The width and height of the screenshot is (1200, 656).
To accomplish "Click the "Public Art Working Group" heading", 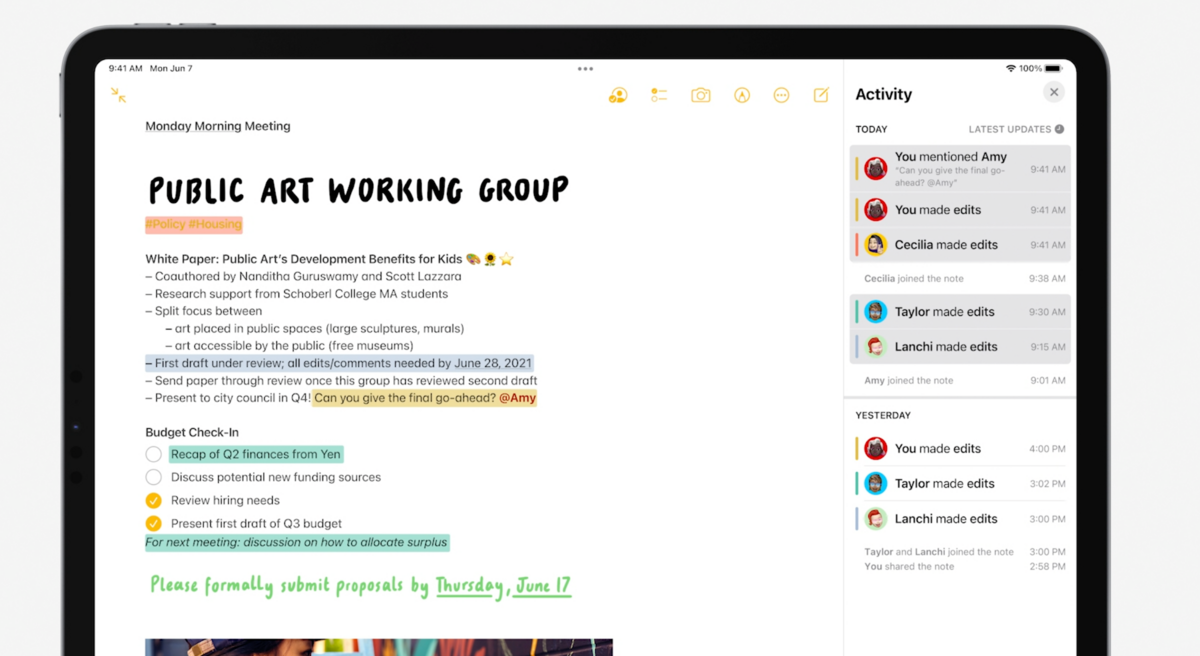I will (x=359, y=189).
